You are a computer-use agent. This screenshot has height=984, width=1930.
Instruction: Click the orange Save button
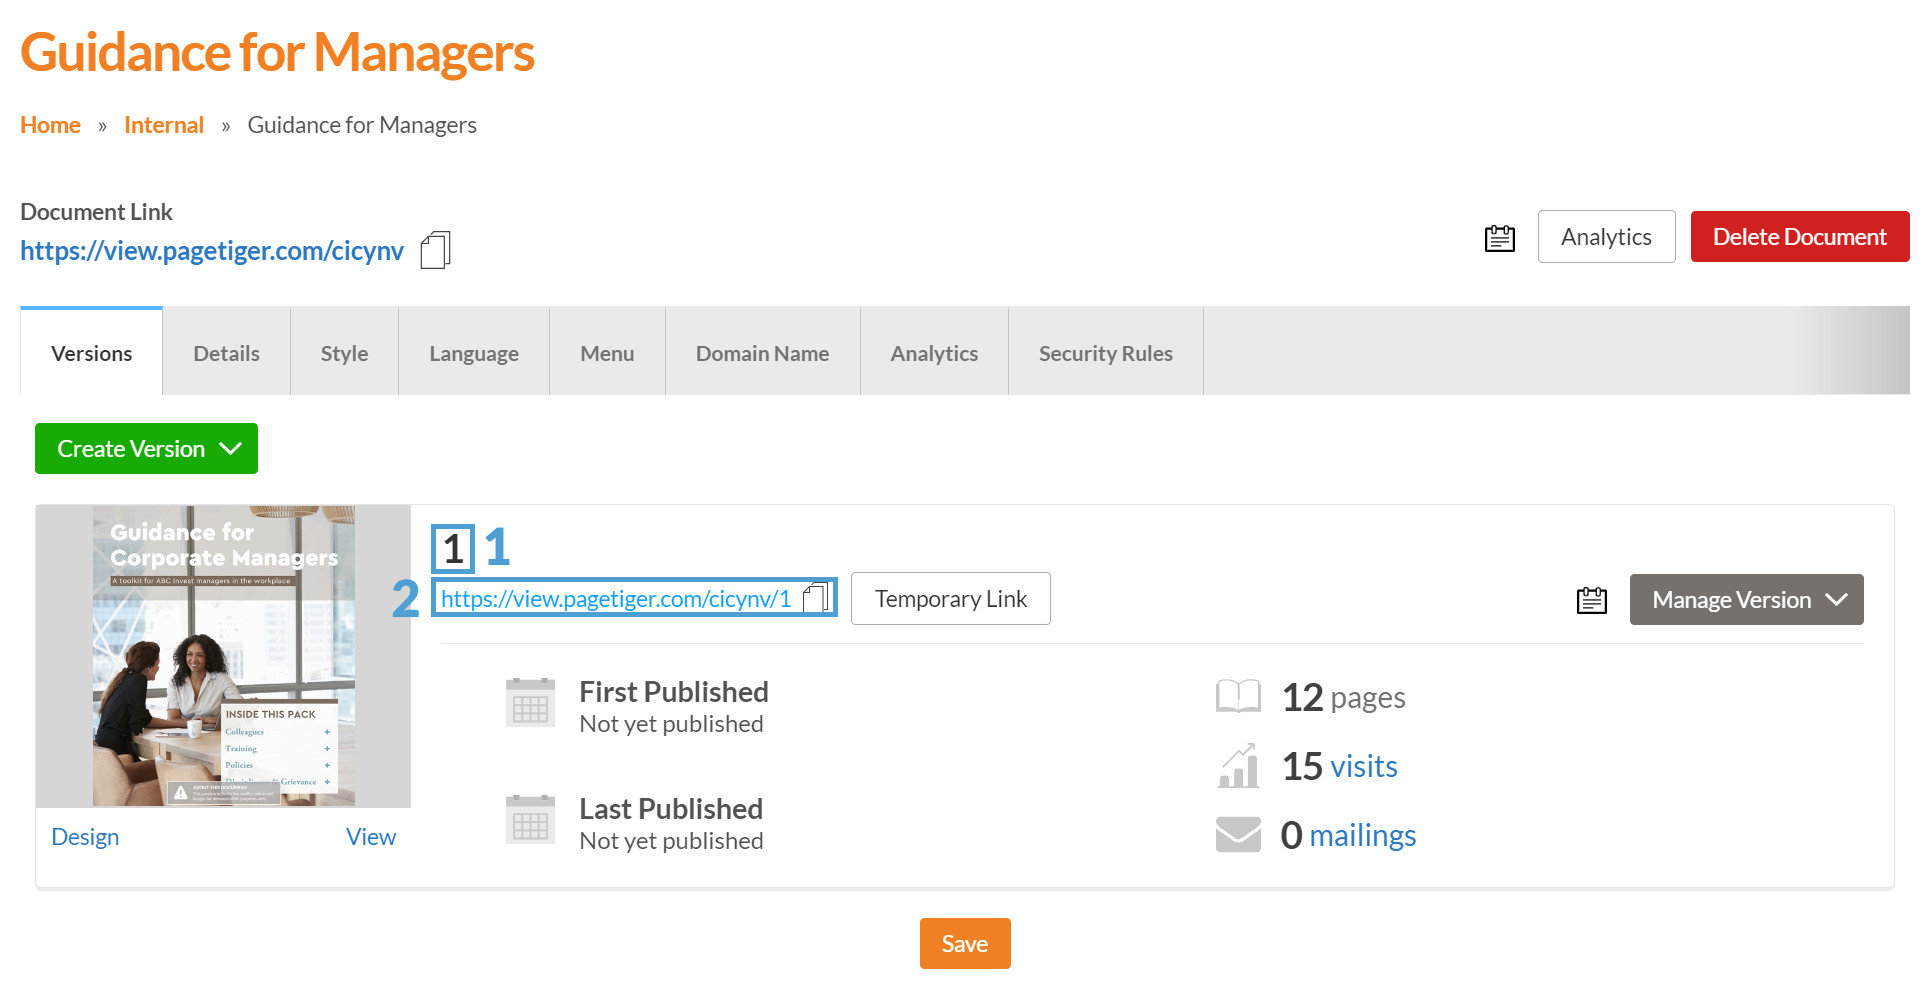click(964, 944)
